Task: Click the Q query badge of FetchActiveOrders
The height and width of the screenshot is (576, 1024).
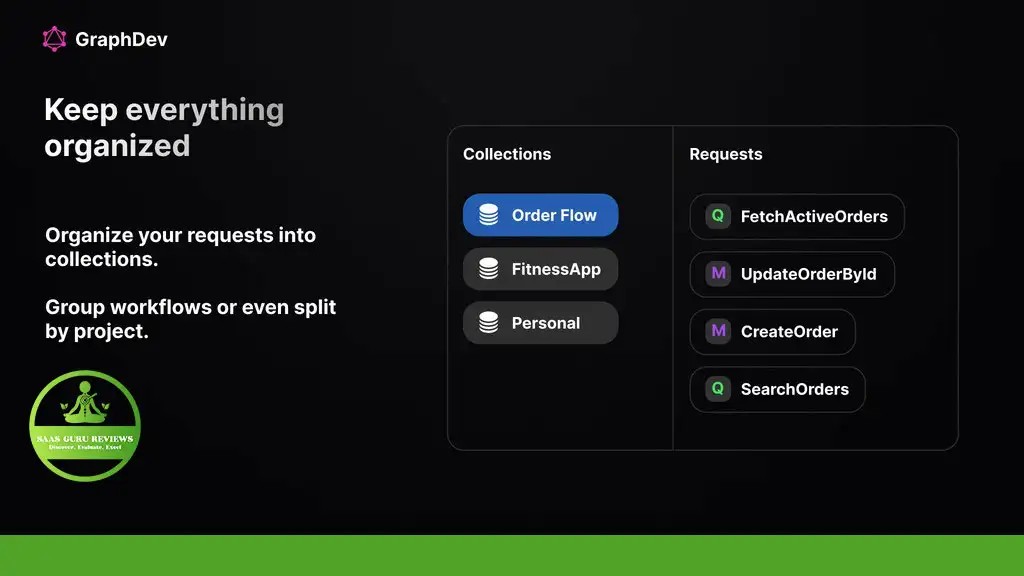Action: coord(718,216)
